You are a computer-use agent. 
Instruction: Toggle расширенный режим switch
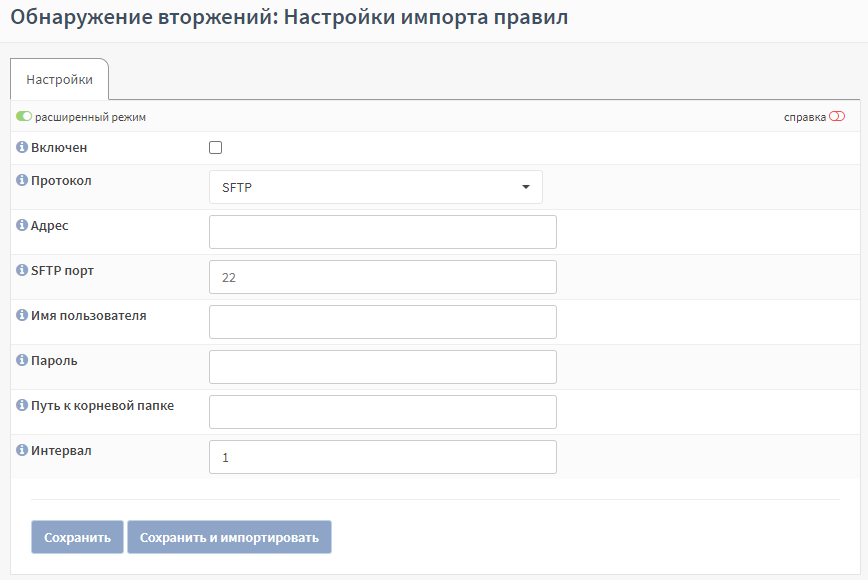tap(24, 117)
